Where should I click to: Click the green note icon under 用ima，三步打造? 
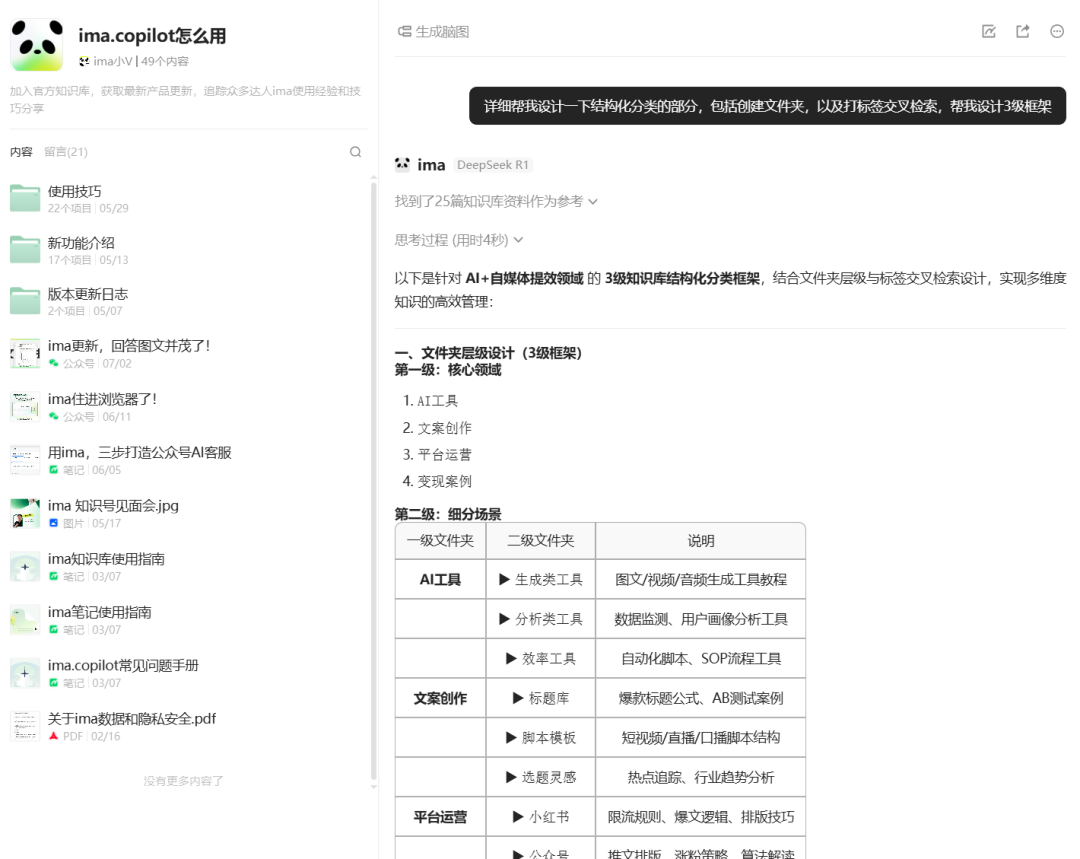[53, 470]
